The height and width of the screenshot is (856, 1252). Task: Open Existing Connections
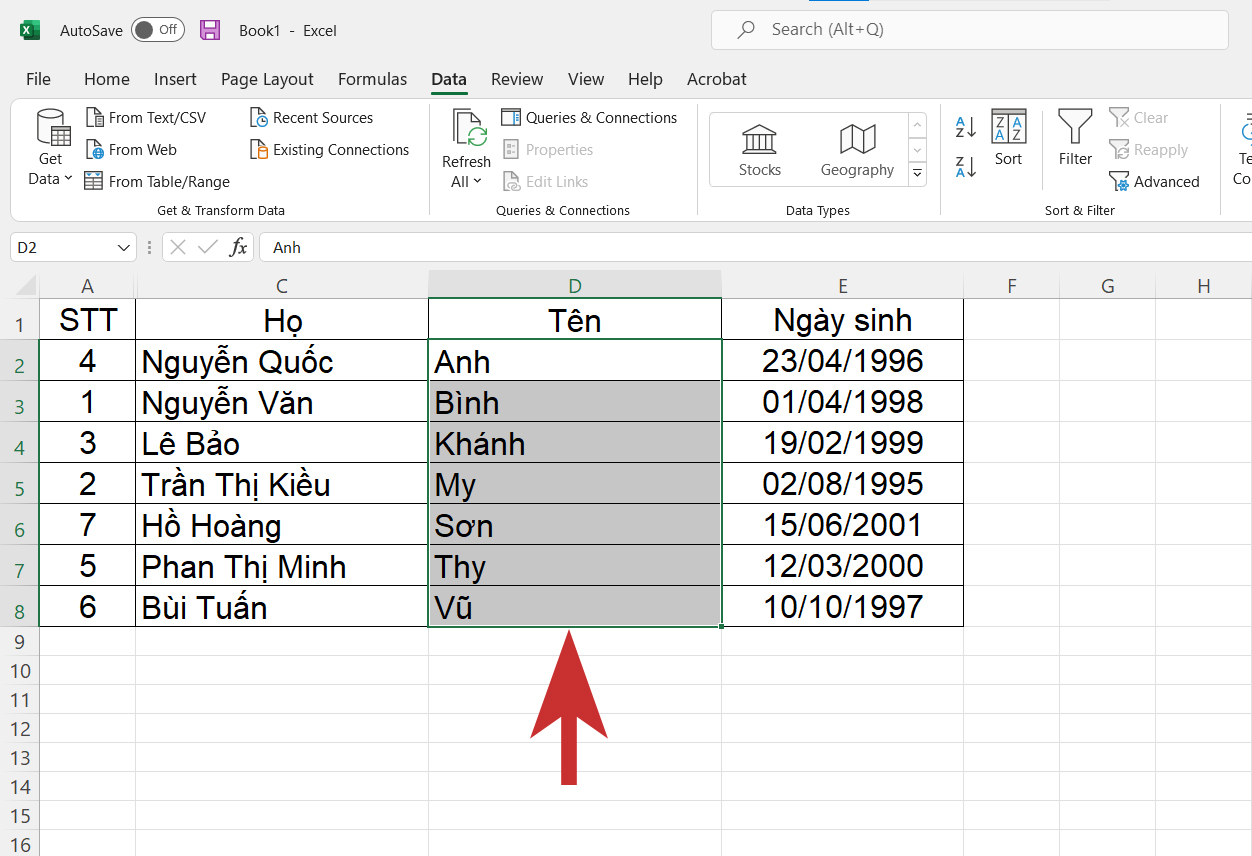pos(329,150)
